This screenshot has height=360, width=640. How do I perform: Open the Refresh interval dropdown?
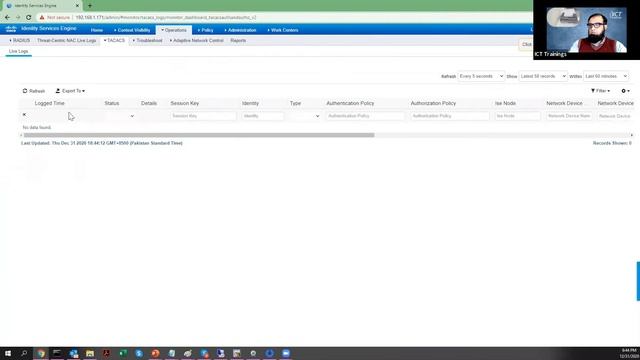pos(481,76)
